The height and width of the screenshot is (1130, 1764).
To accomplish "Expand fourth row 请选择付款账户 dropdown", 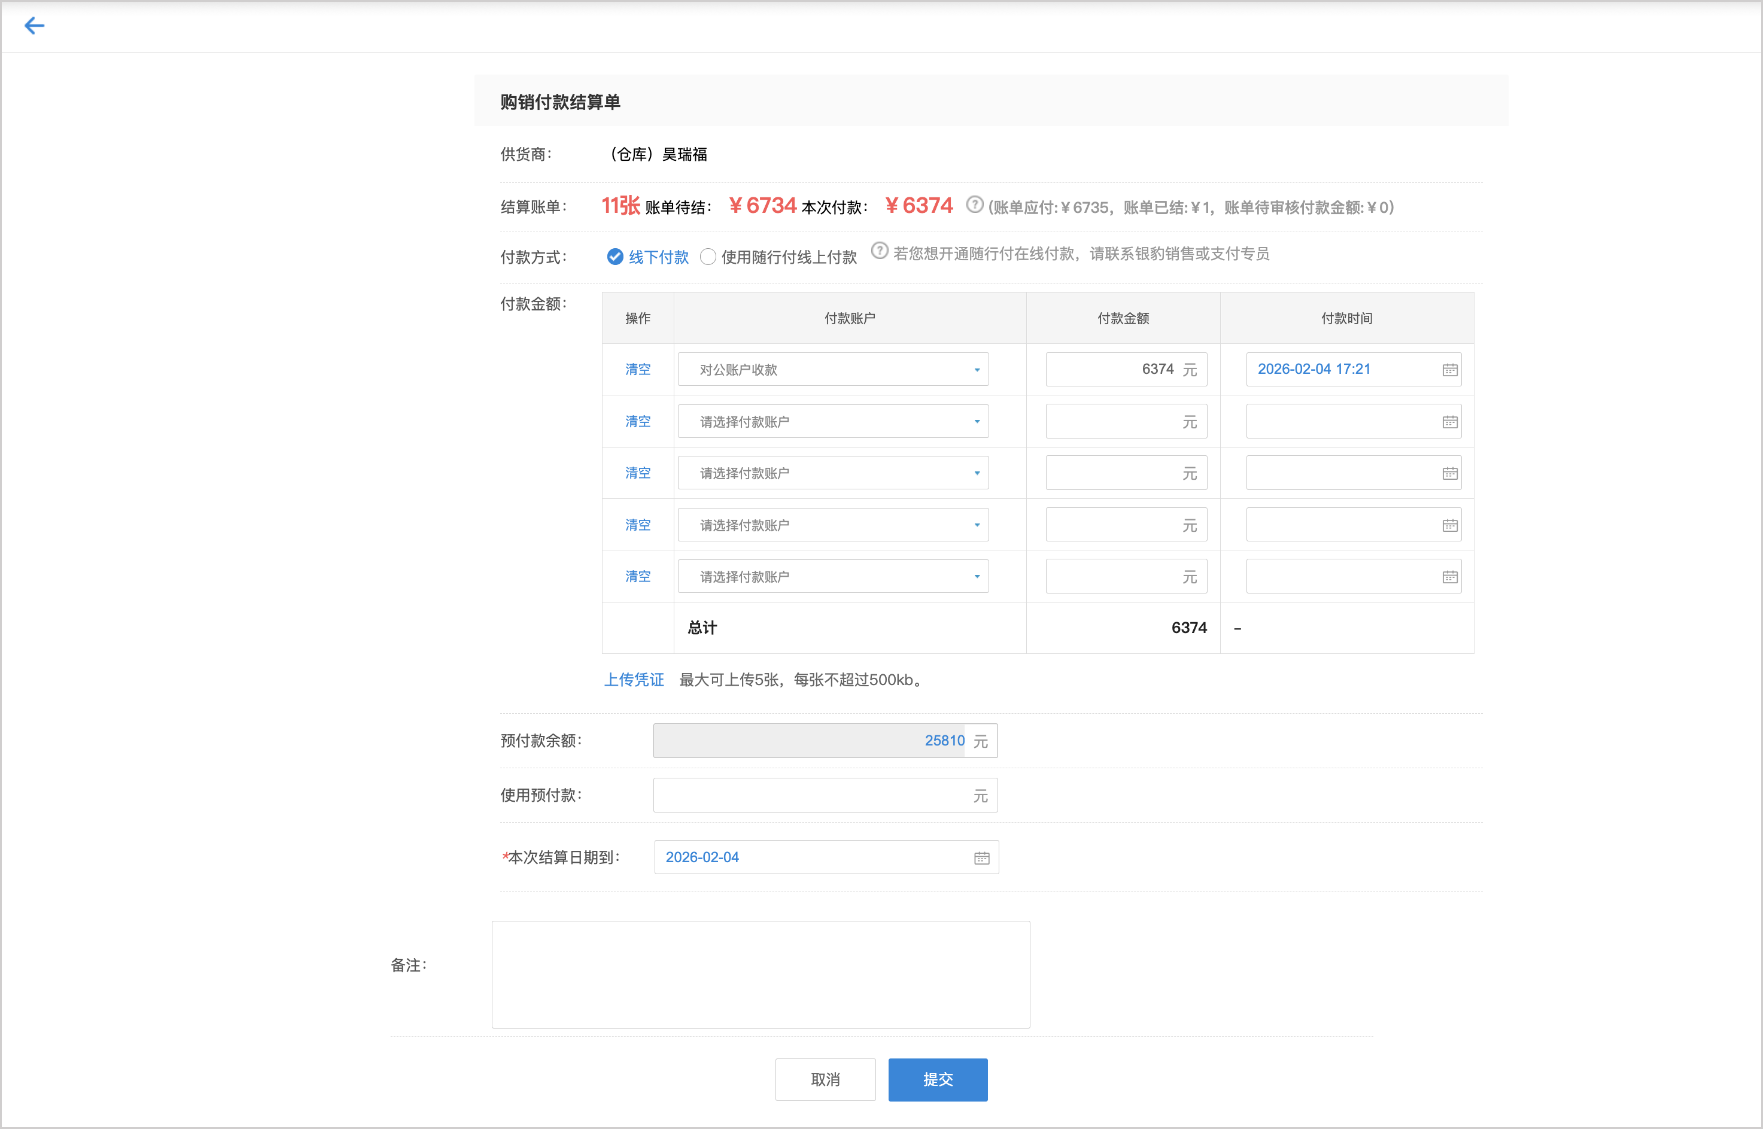I will (x=833, y=525).
